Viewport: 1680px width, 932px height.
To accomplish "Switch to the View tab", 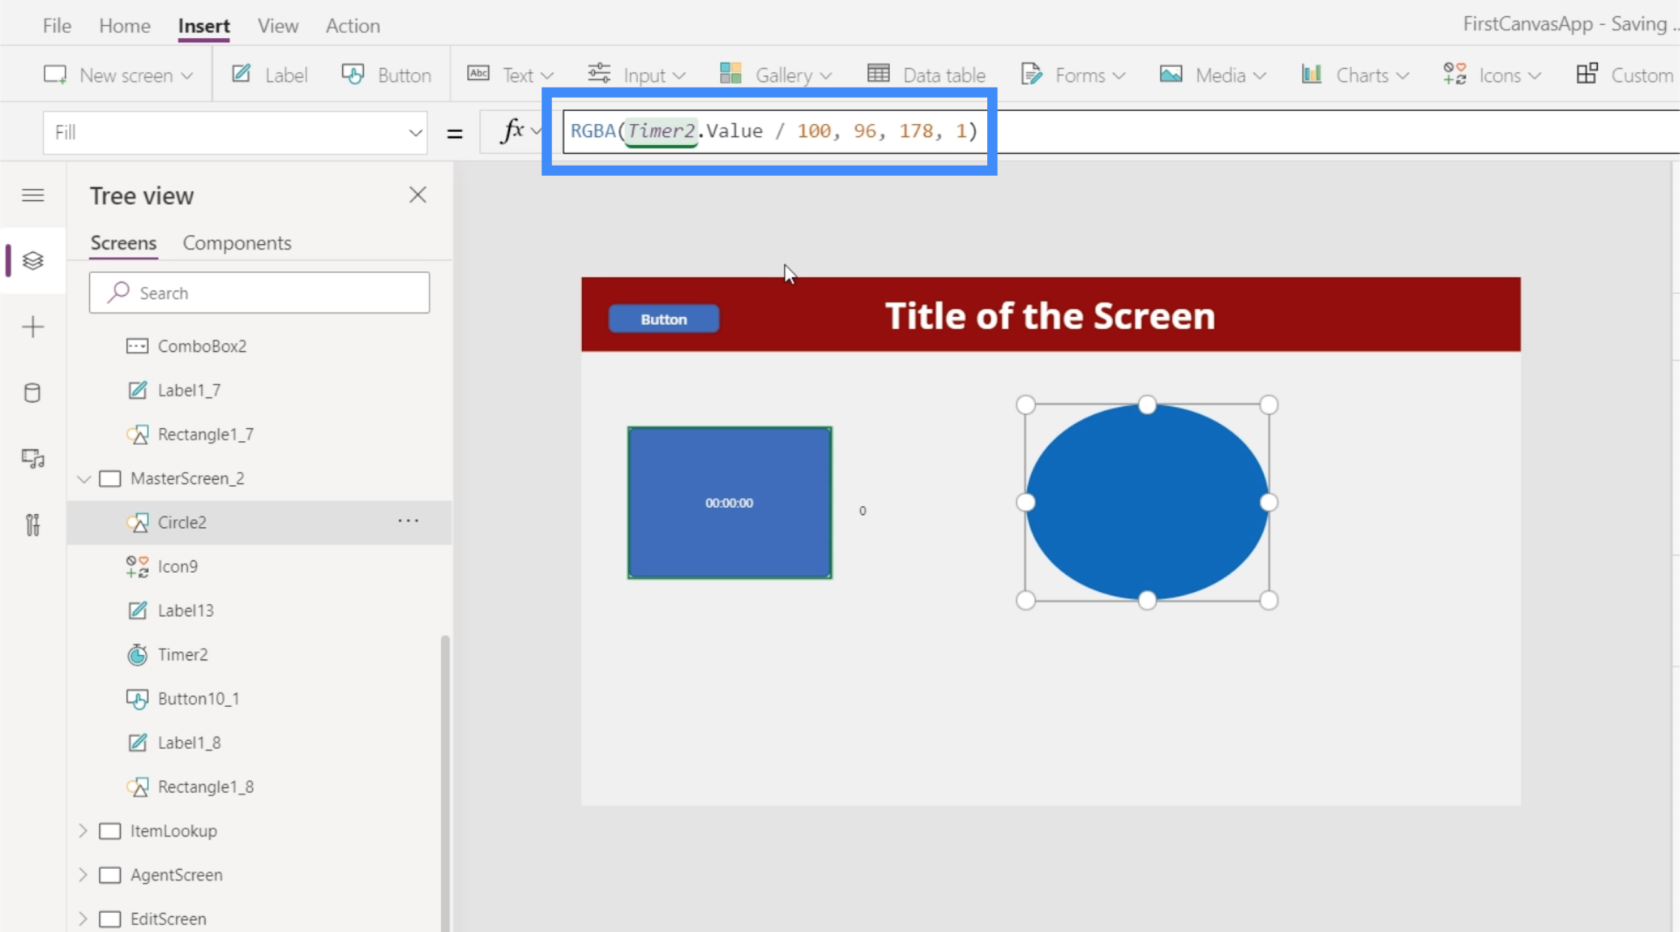I will pyautogui.click(x=278, y=26).
